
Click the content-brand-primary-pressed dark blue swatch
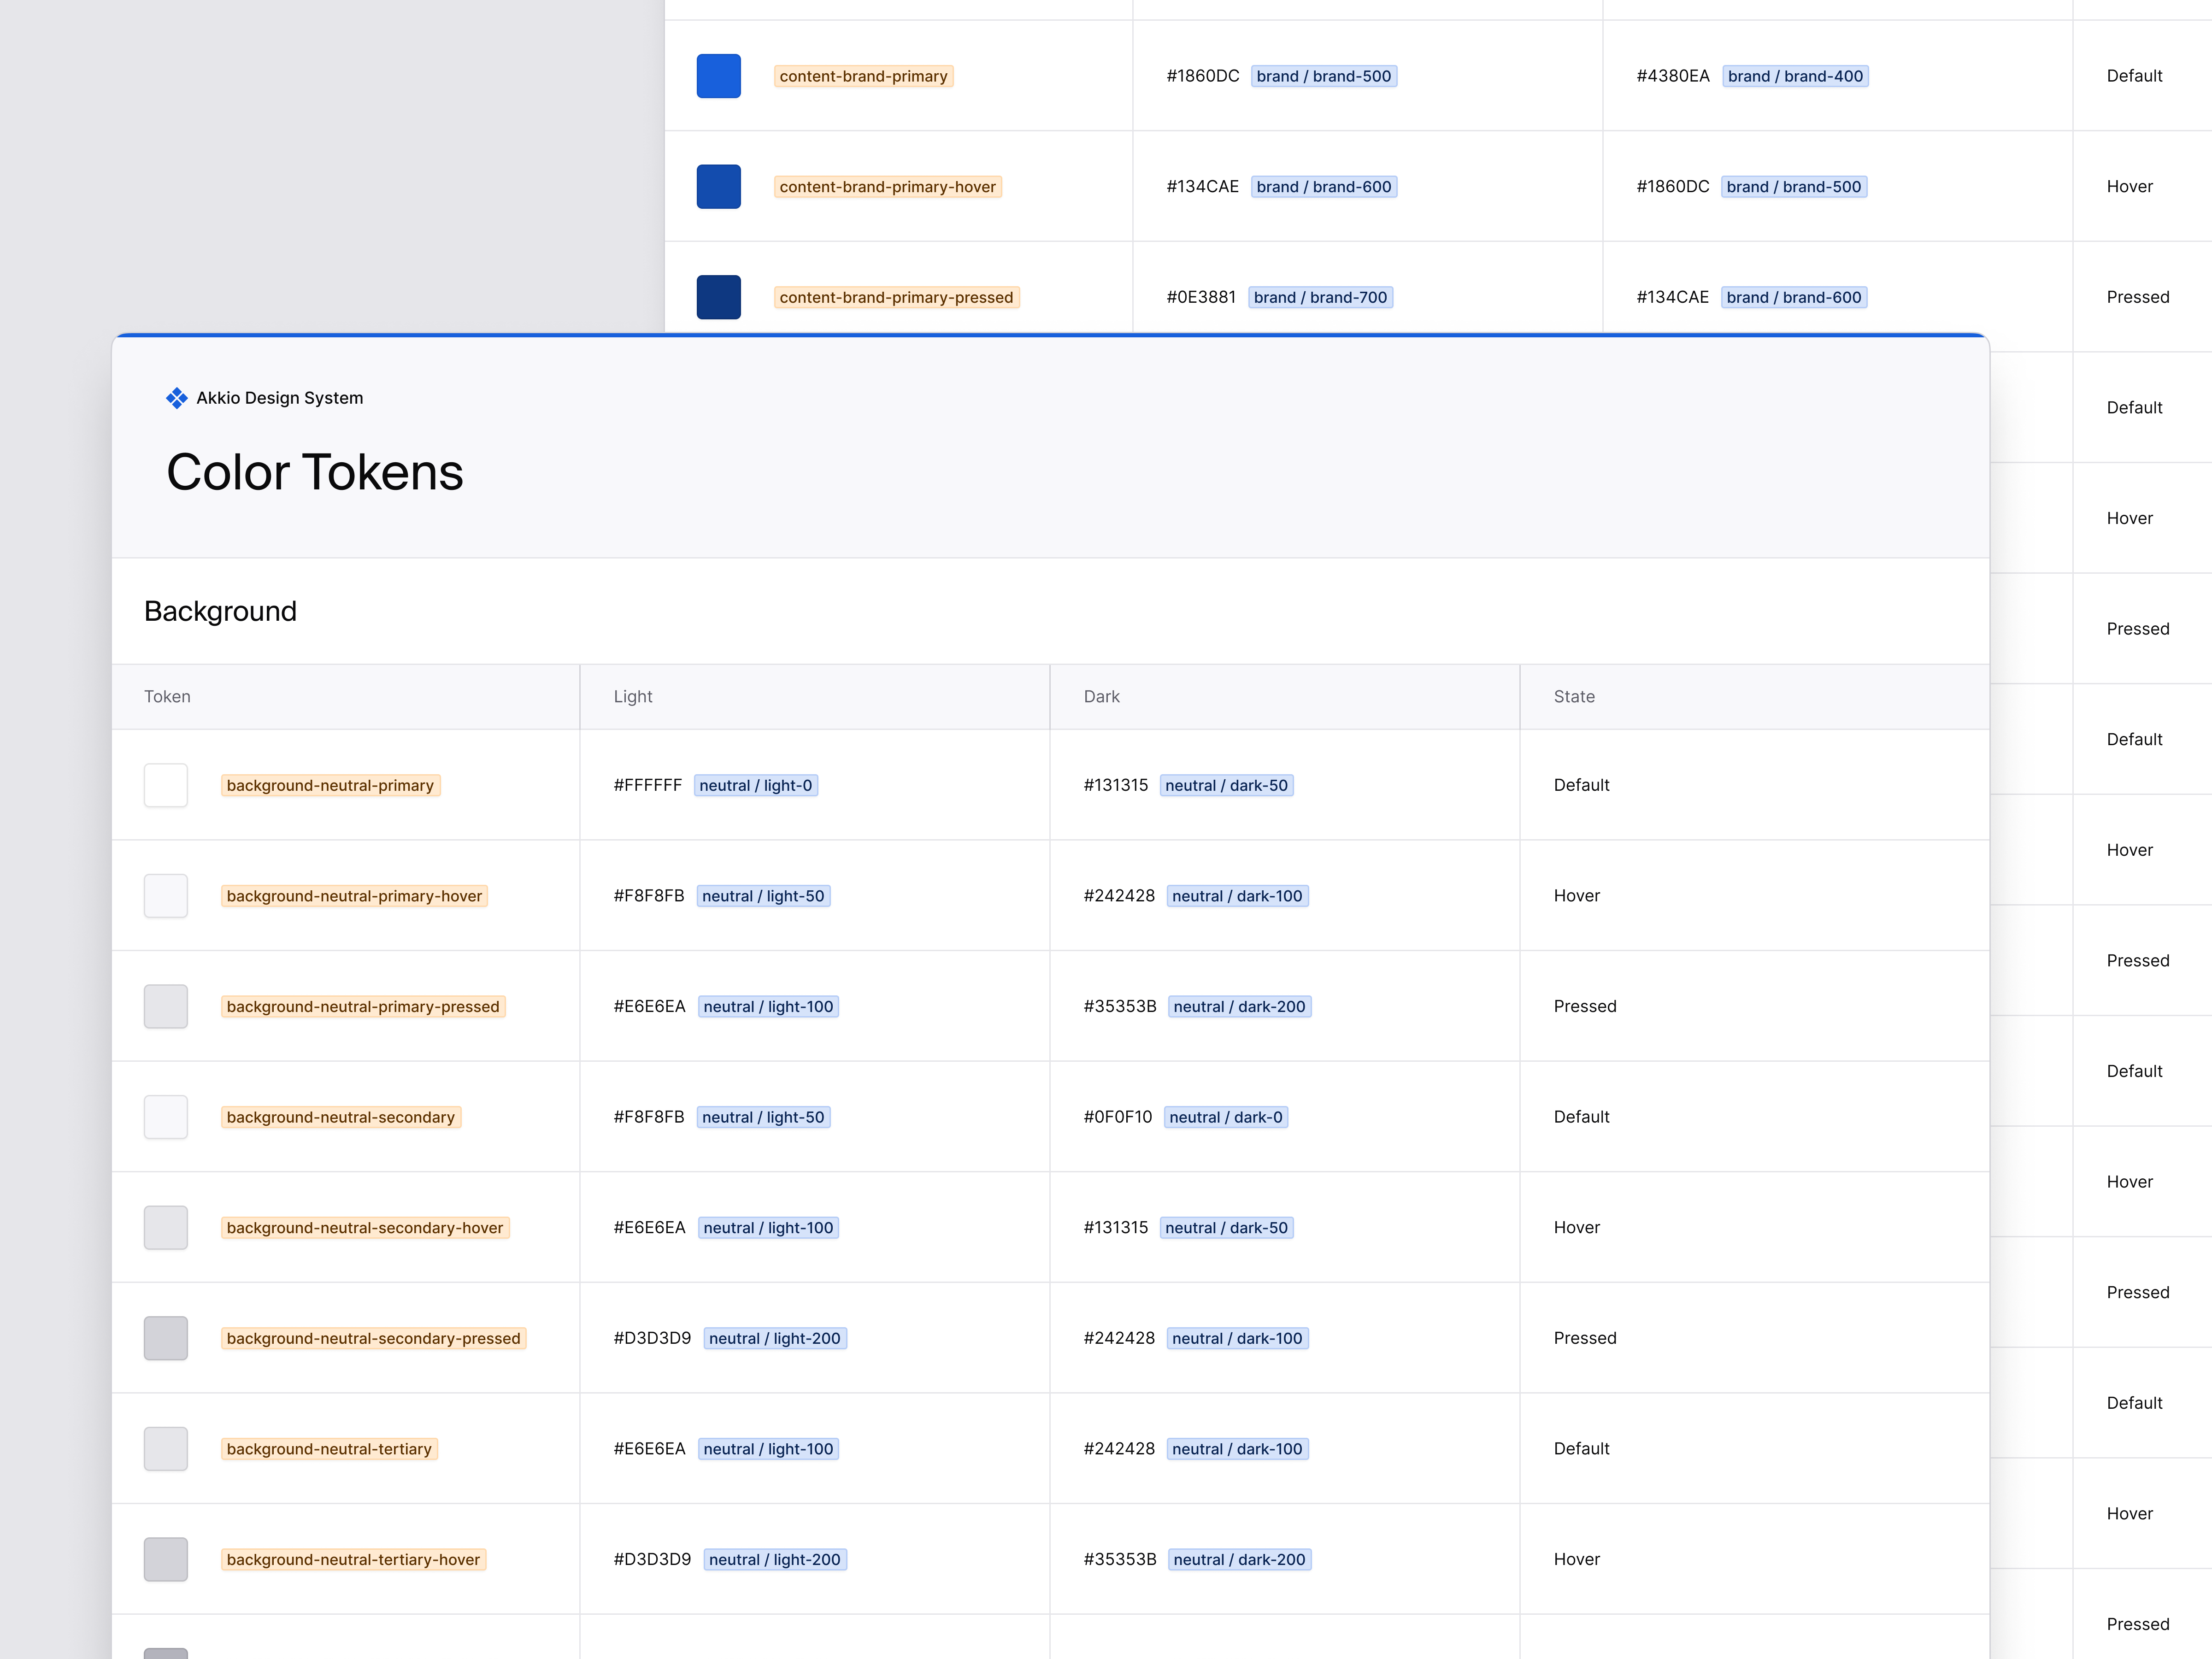click(718, 297)
